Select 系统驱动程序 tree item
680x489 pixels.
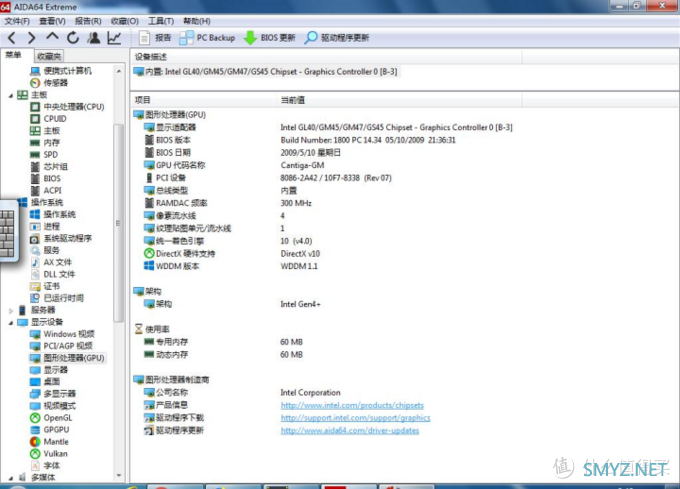[61, 238]
